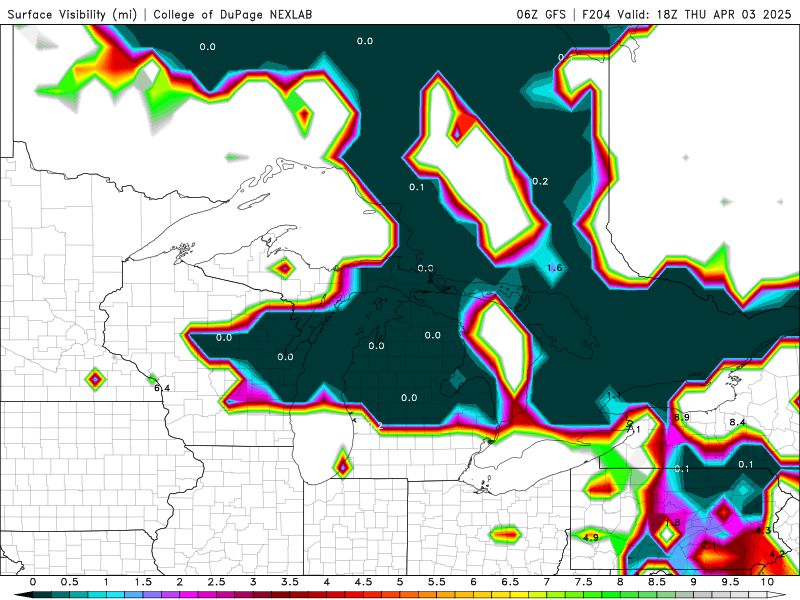Screen dimensions: 800x600
Task: Click the 3.5 label on the color legend
Action: click(290, 582)
